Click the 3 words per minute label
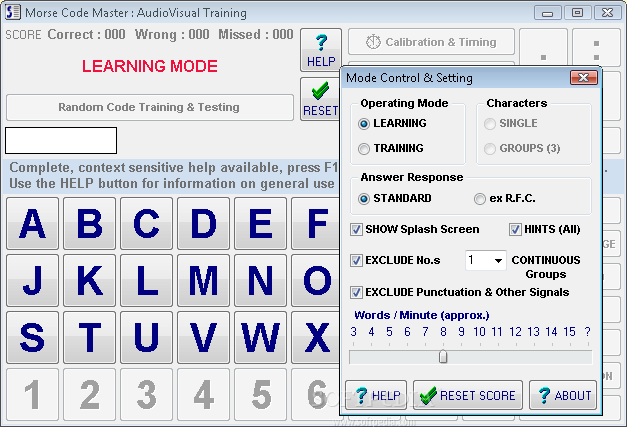Screen dimensions: 627x427 coord(353,331)
